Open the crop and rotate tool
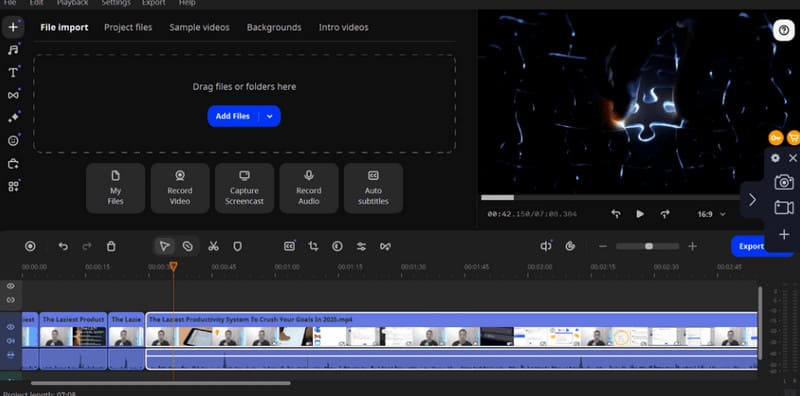The width and height of the screenshot is (800, 396). click(313, 246)
